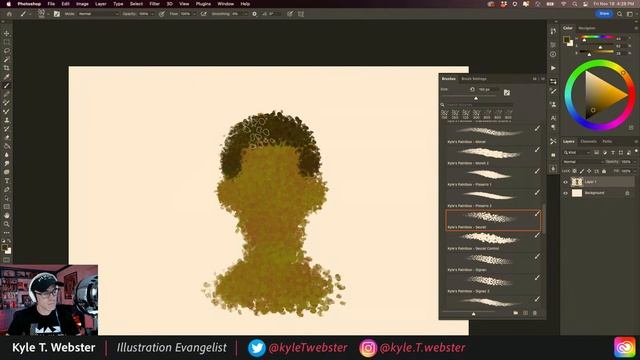The image size is (640, 360).
Task: Click the foreground color swatch in Color panel
Action: point(566,40)
